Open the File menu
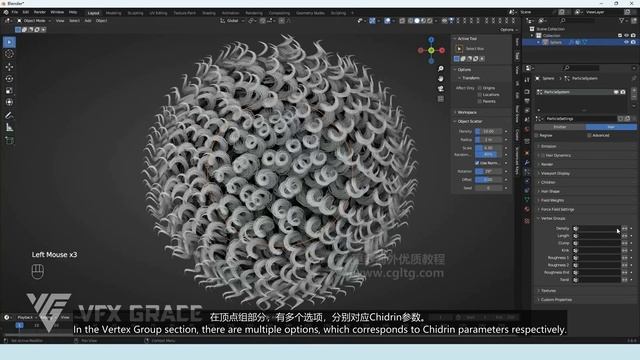 coord(15,13)
